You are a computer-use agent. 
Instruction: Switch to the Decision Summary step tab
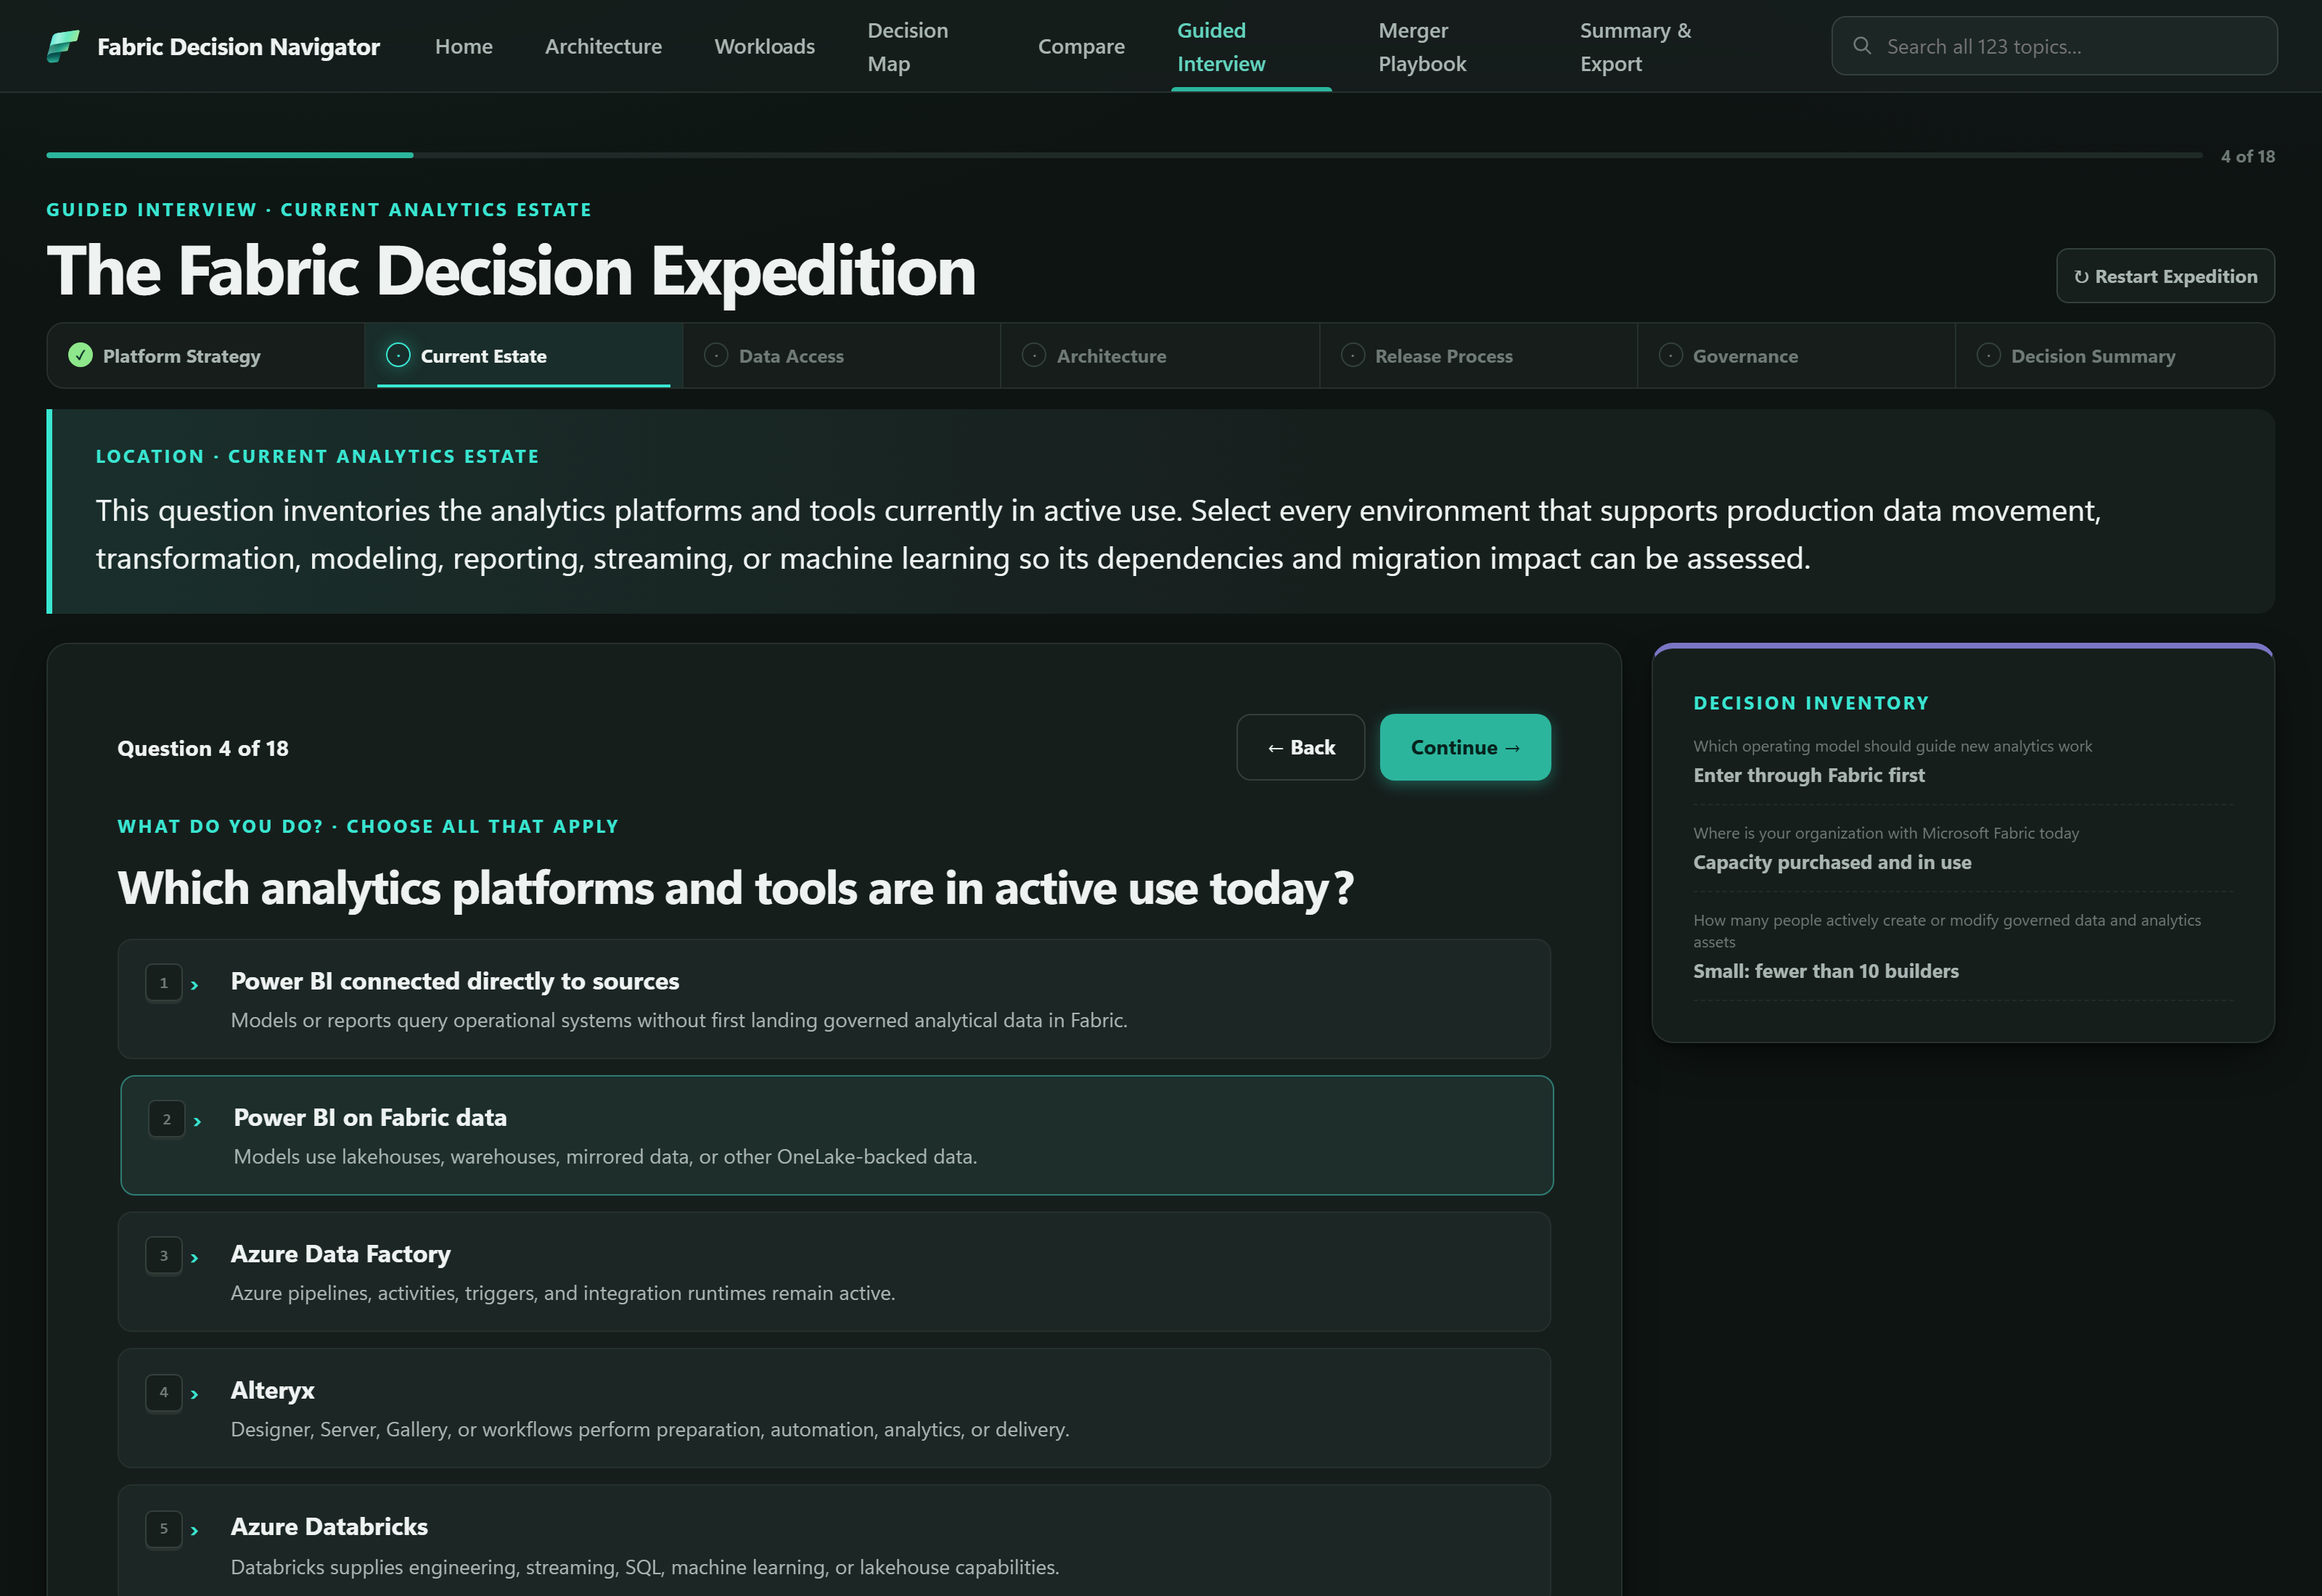point(2114,355)
